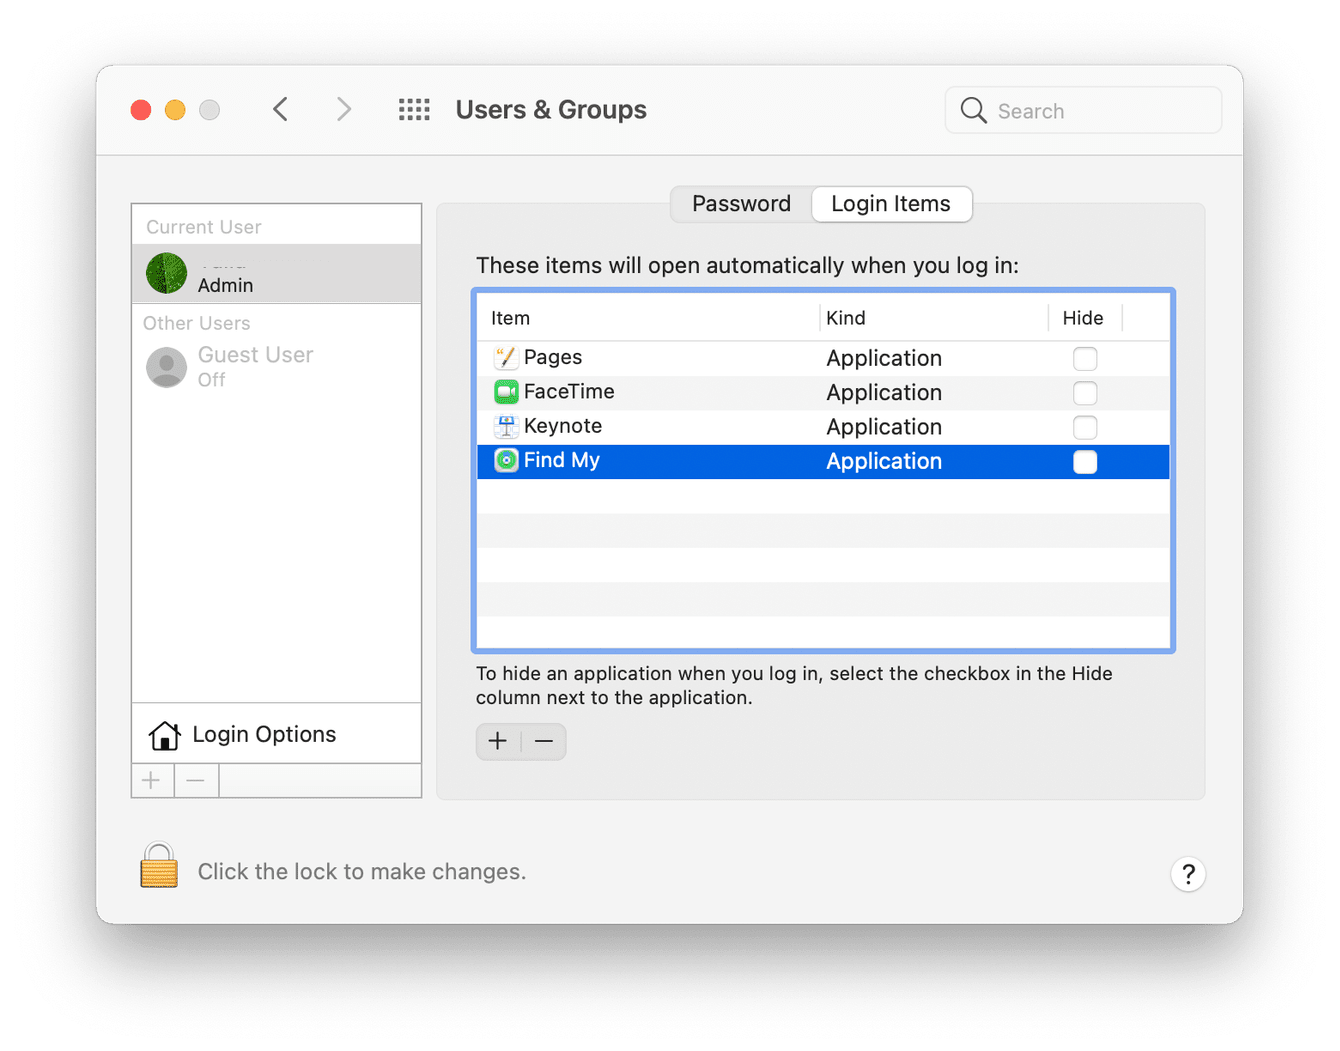Select the Find My row name
1340x1051 pixels.
pos(562,460)
